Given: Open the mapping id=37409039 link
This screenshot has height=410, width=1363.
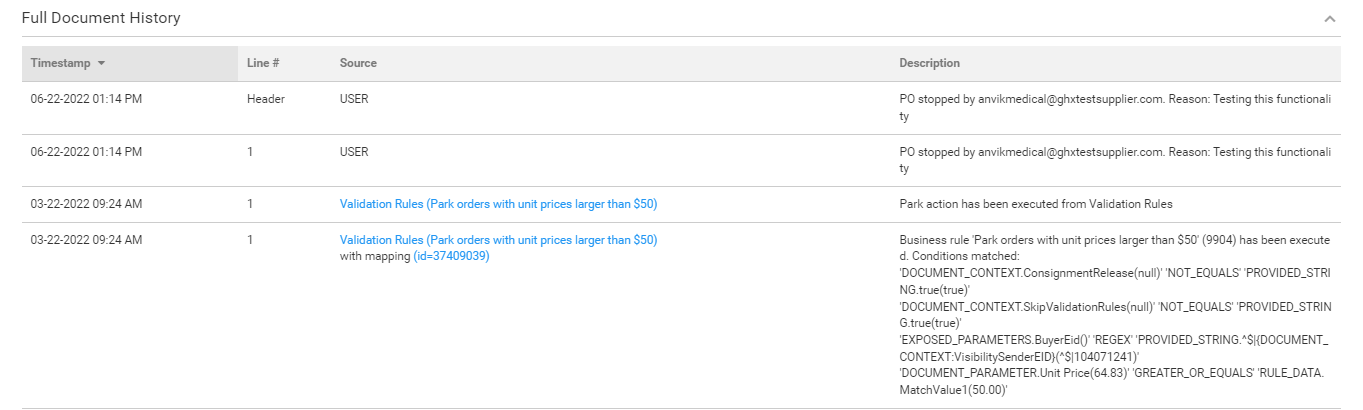Looking at the screenshot, I should pyautogui.click(x=451, y=256).
